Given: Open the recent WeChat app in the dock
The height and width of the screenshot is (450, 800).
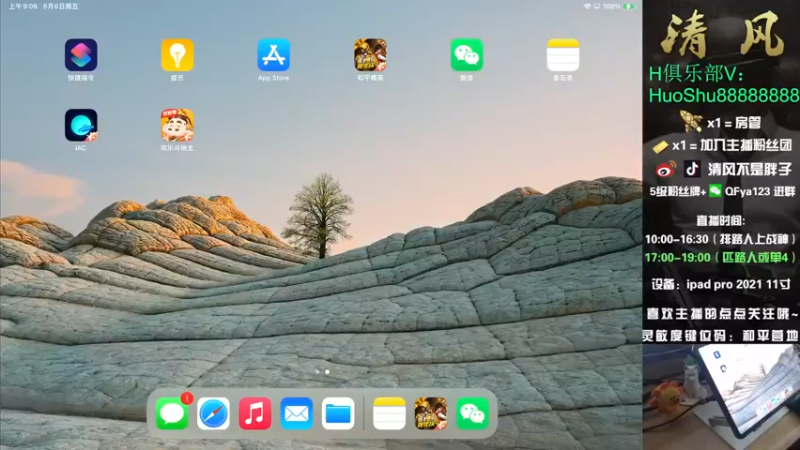Looking at the screenshot, I should coord(472,413).
